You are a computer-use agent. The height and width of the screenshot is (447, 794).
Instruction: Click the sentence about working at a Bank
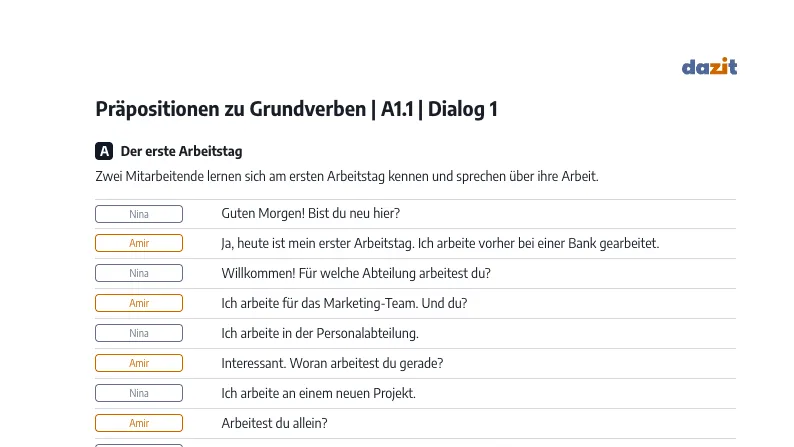[538, 243]
